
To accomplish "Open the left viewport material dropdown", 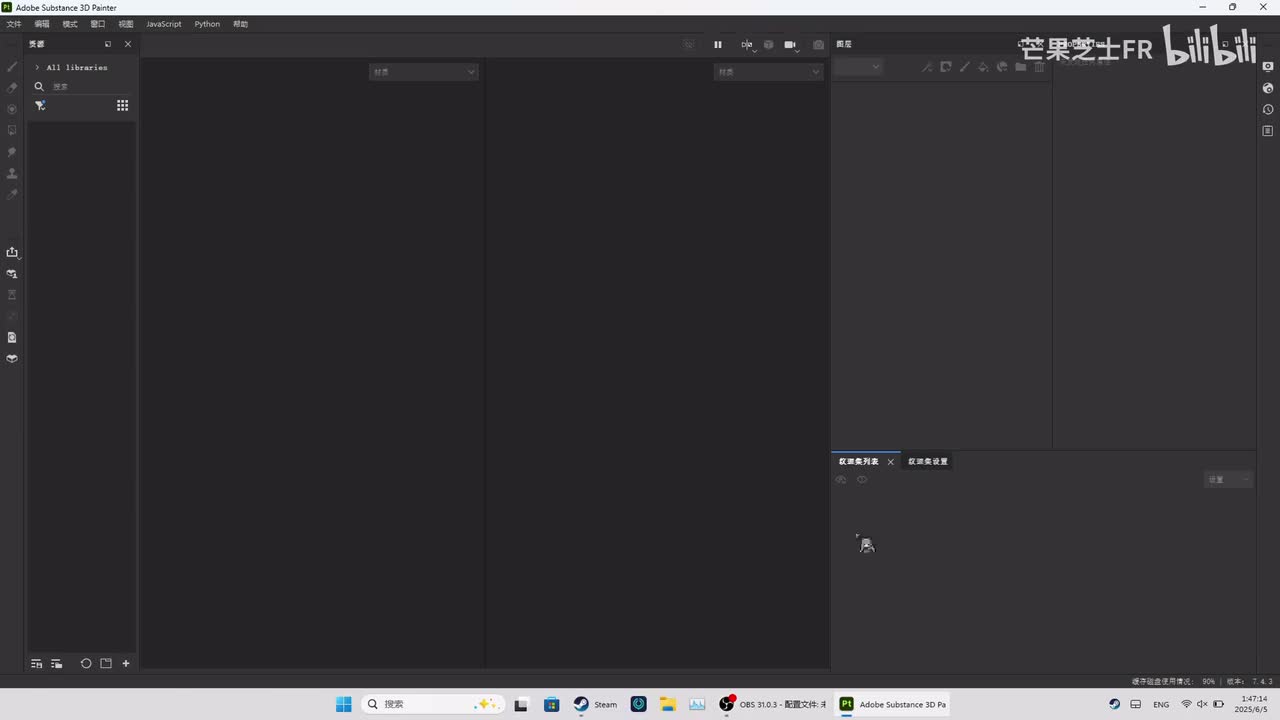I will point(424,72).
